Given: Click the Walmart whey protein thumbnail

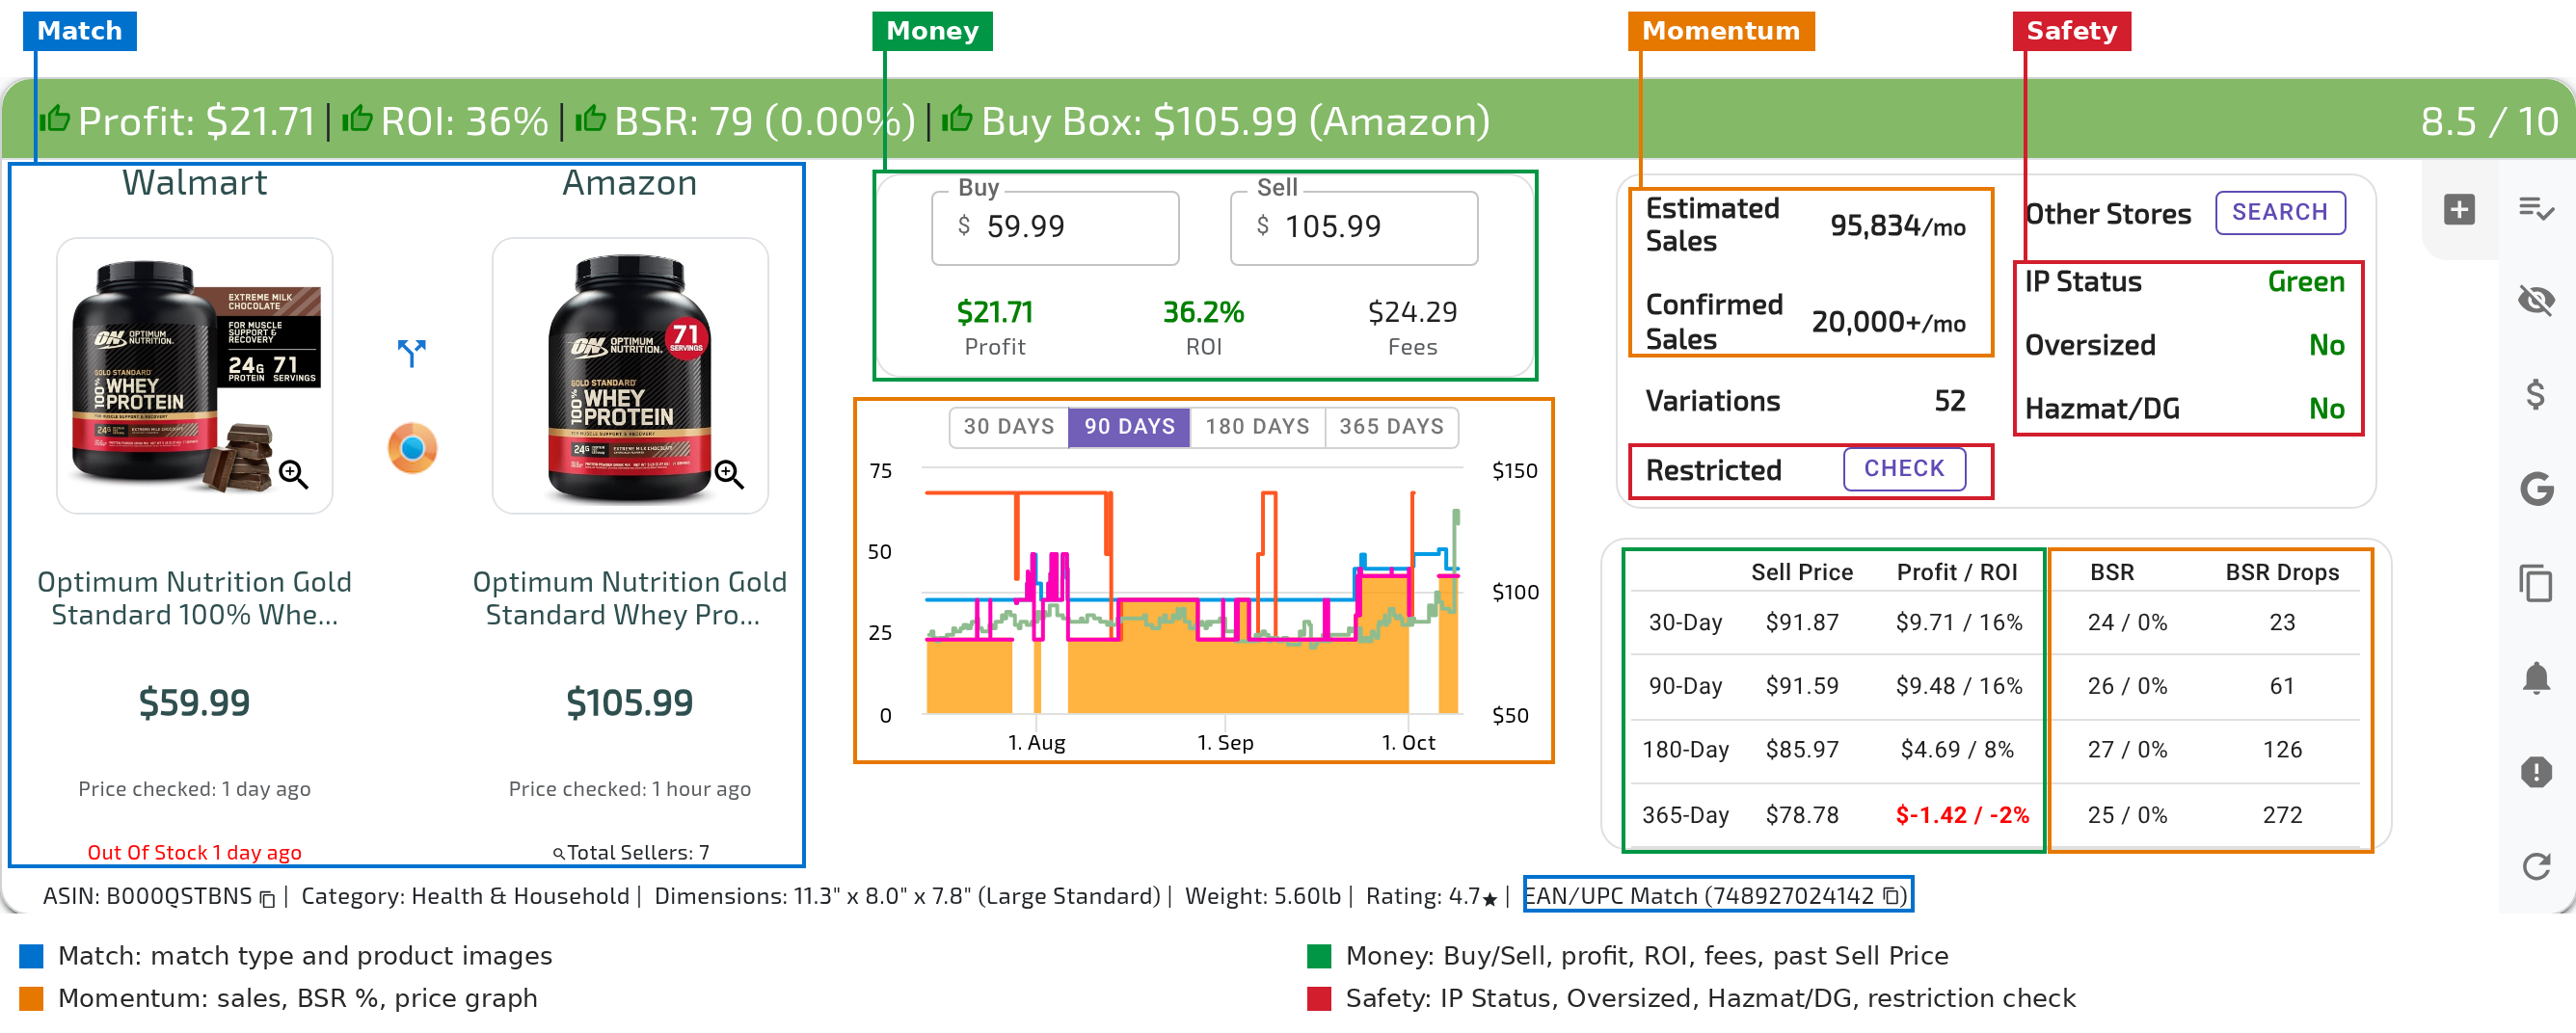Looking at the screenshot, I should click(x=194, y=376).
